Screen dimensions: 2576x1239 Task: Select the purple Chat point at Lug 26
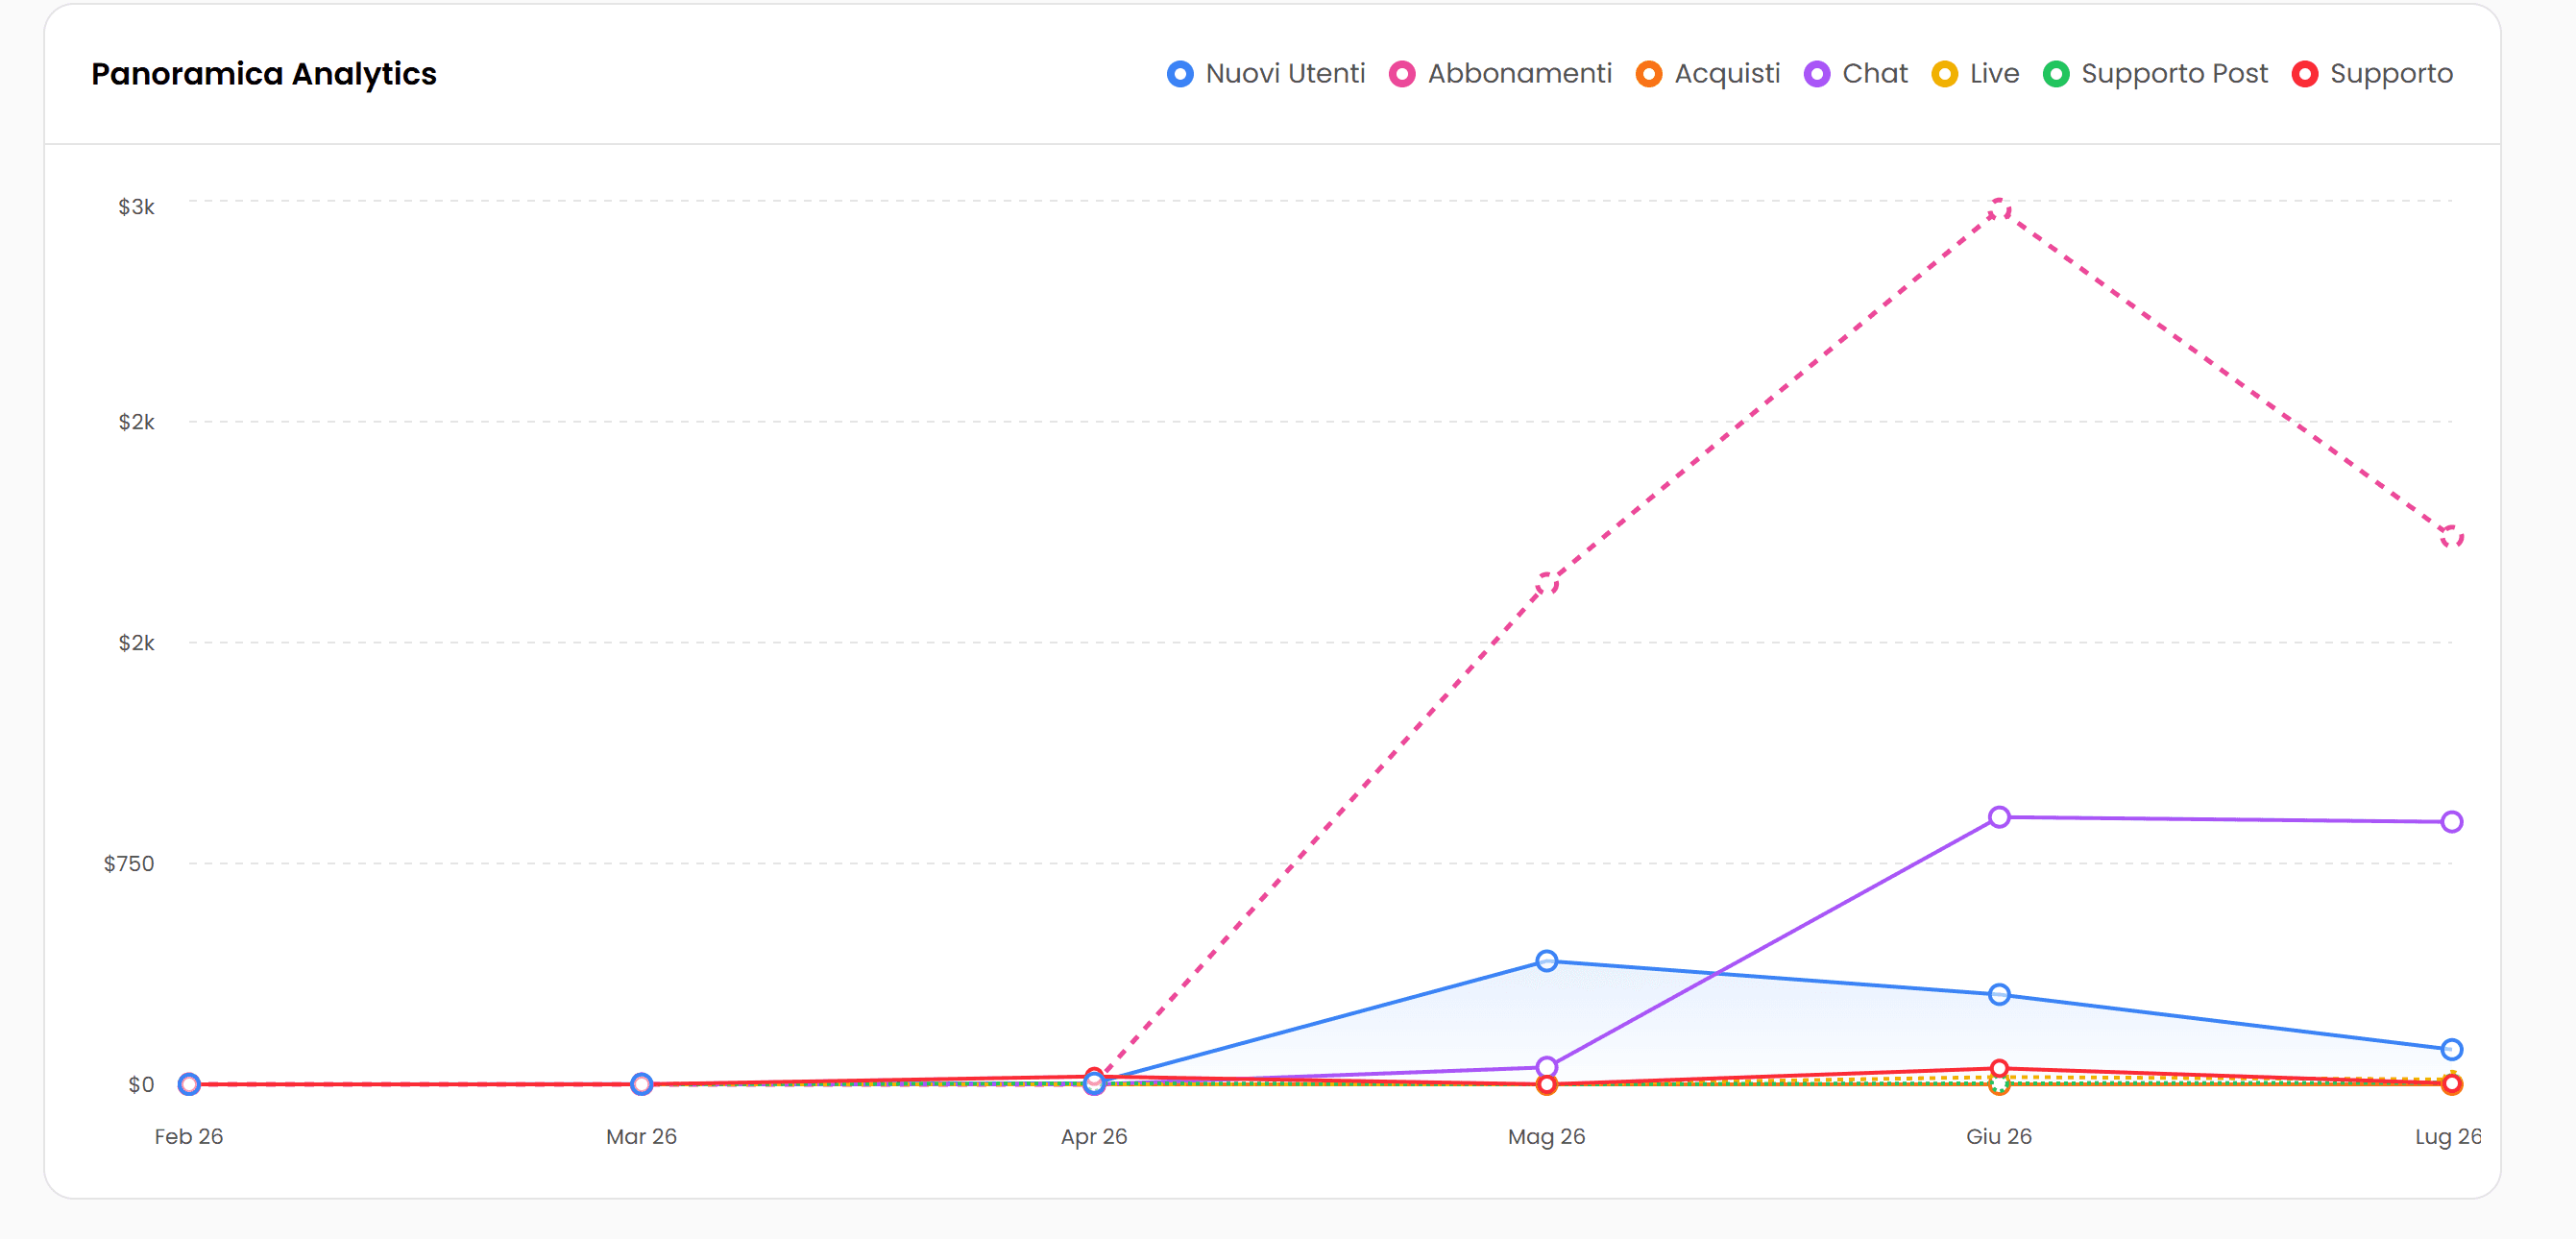tap(2450, 822)
